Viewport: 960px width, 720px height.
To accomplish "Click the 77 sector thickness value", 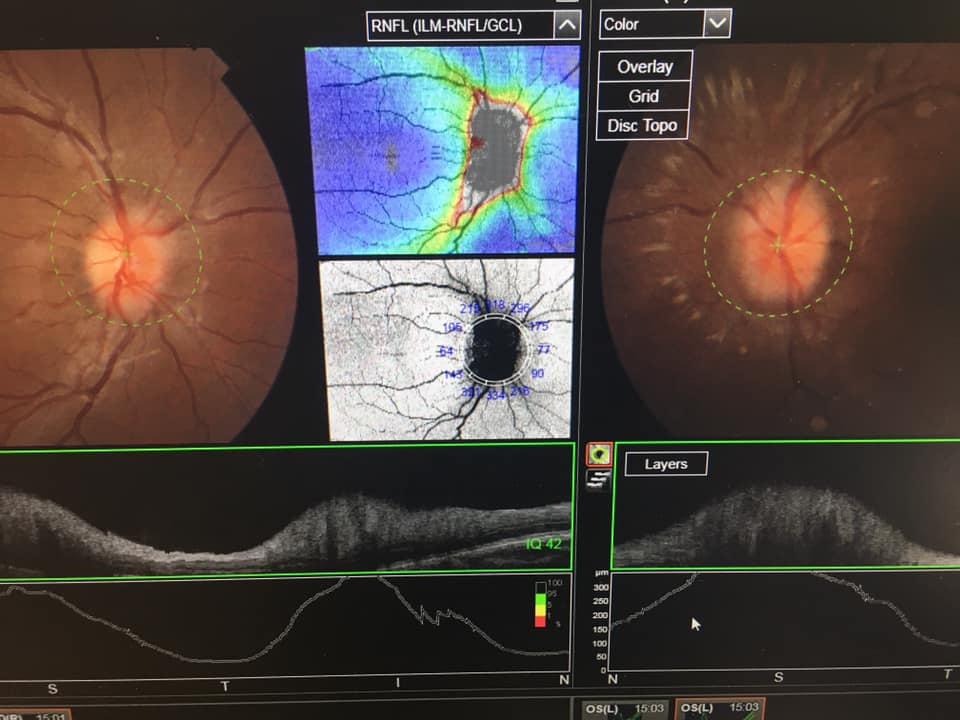I will 543,349.
